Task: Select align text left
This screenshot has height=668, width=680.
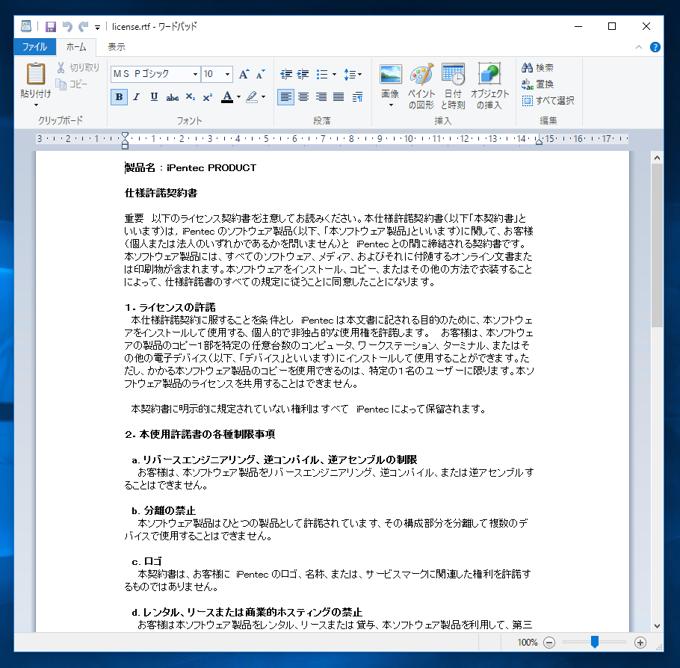Action: (285, 97)
